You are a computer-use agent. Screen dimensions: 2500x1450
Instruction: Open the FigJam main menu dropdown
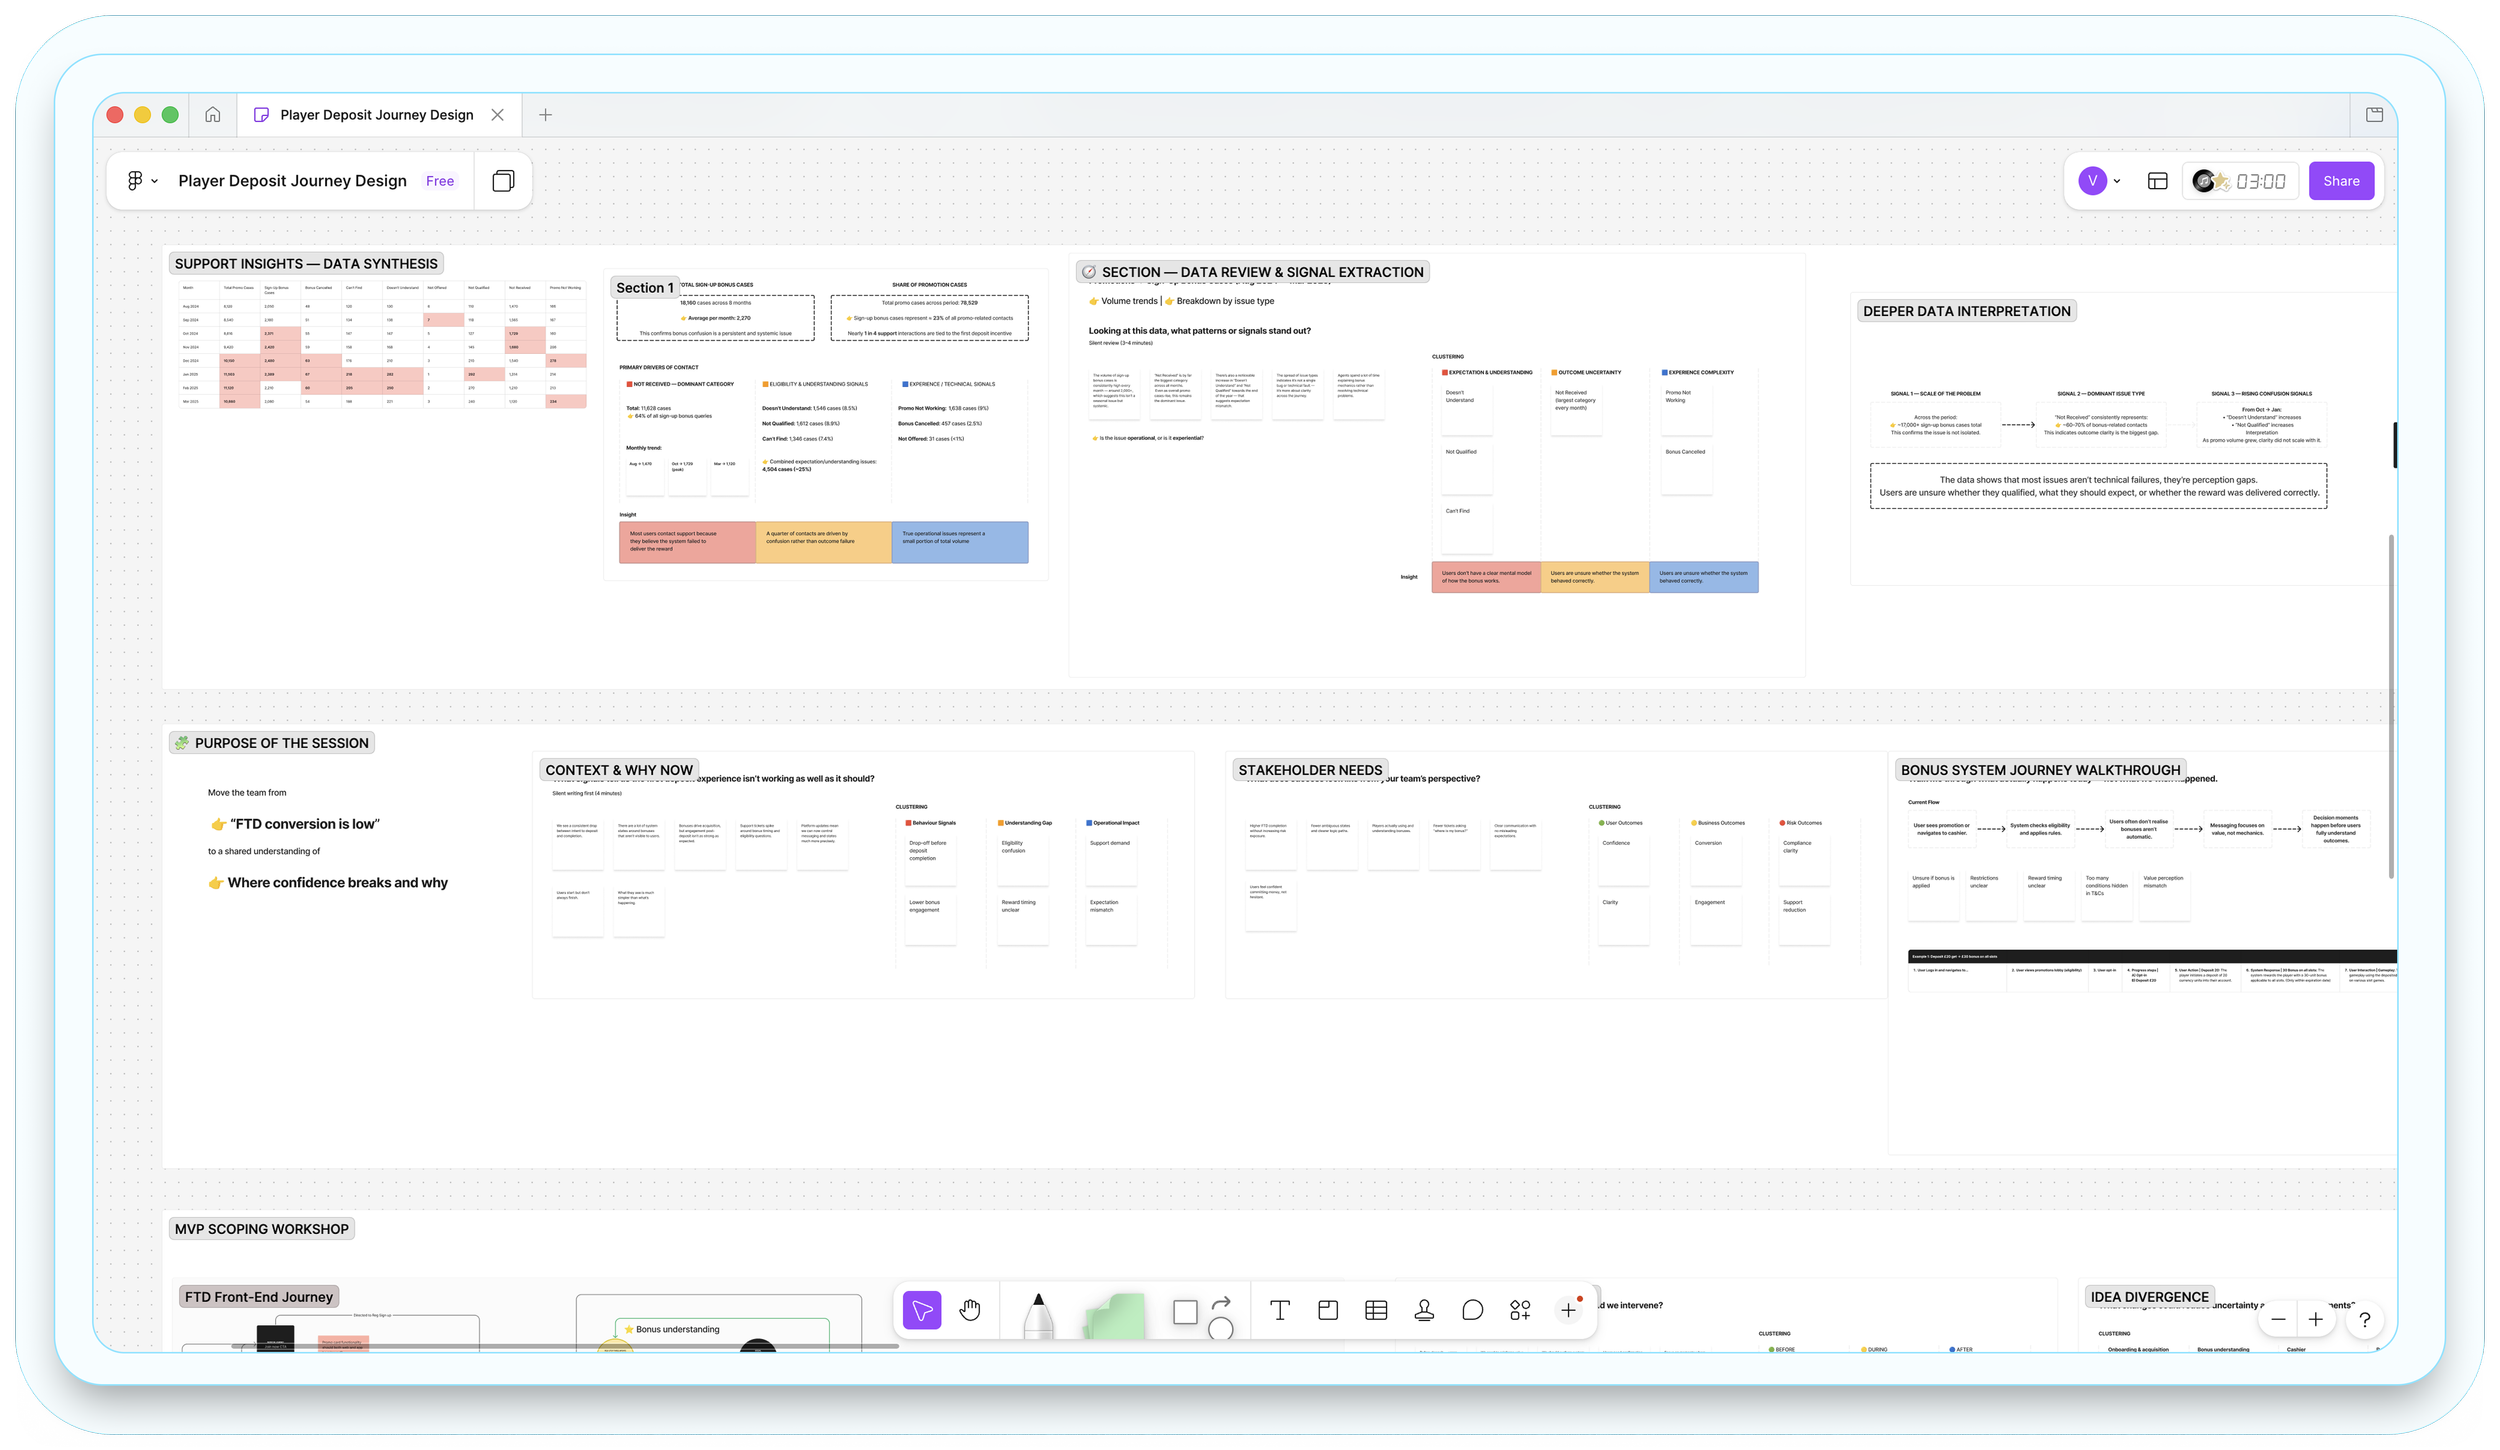(141, 181)
